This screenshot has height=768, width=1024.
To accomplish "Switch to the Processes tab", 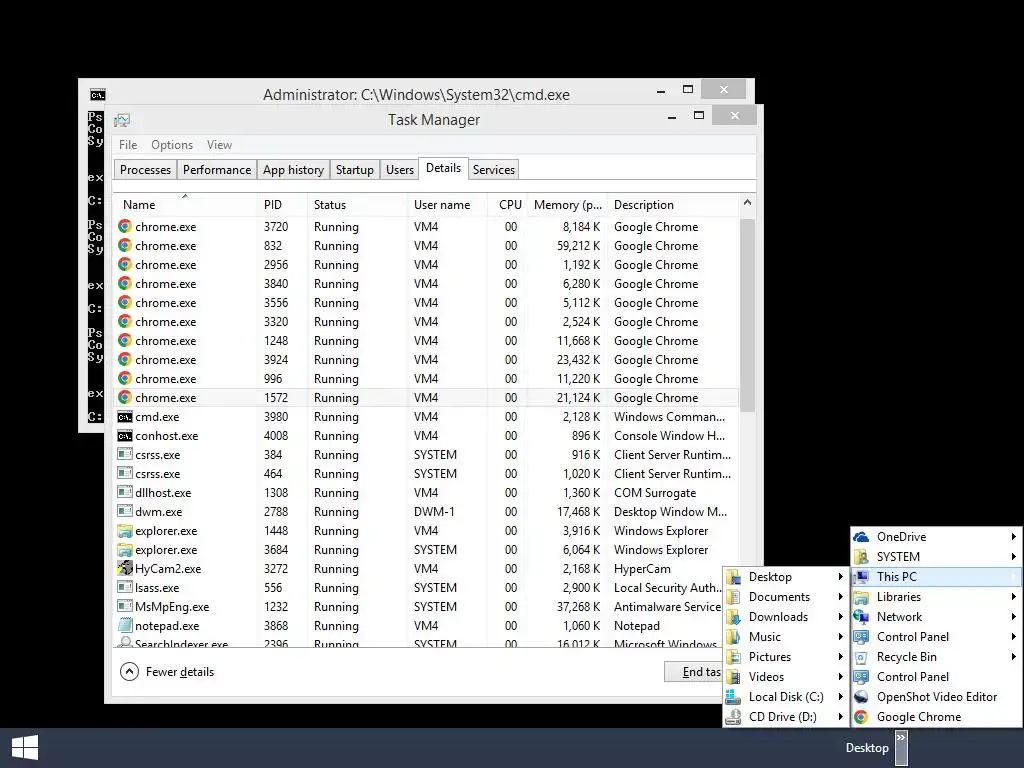I will 145,170.
